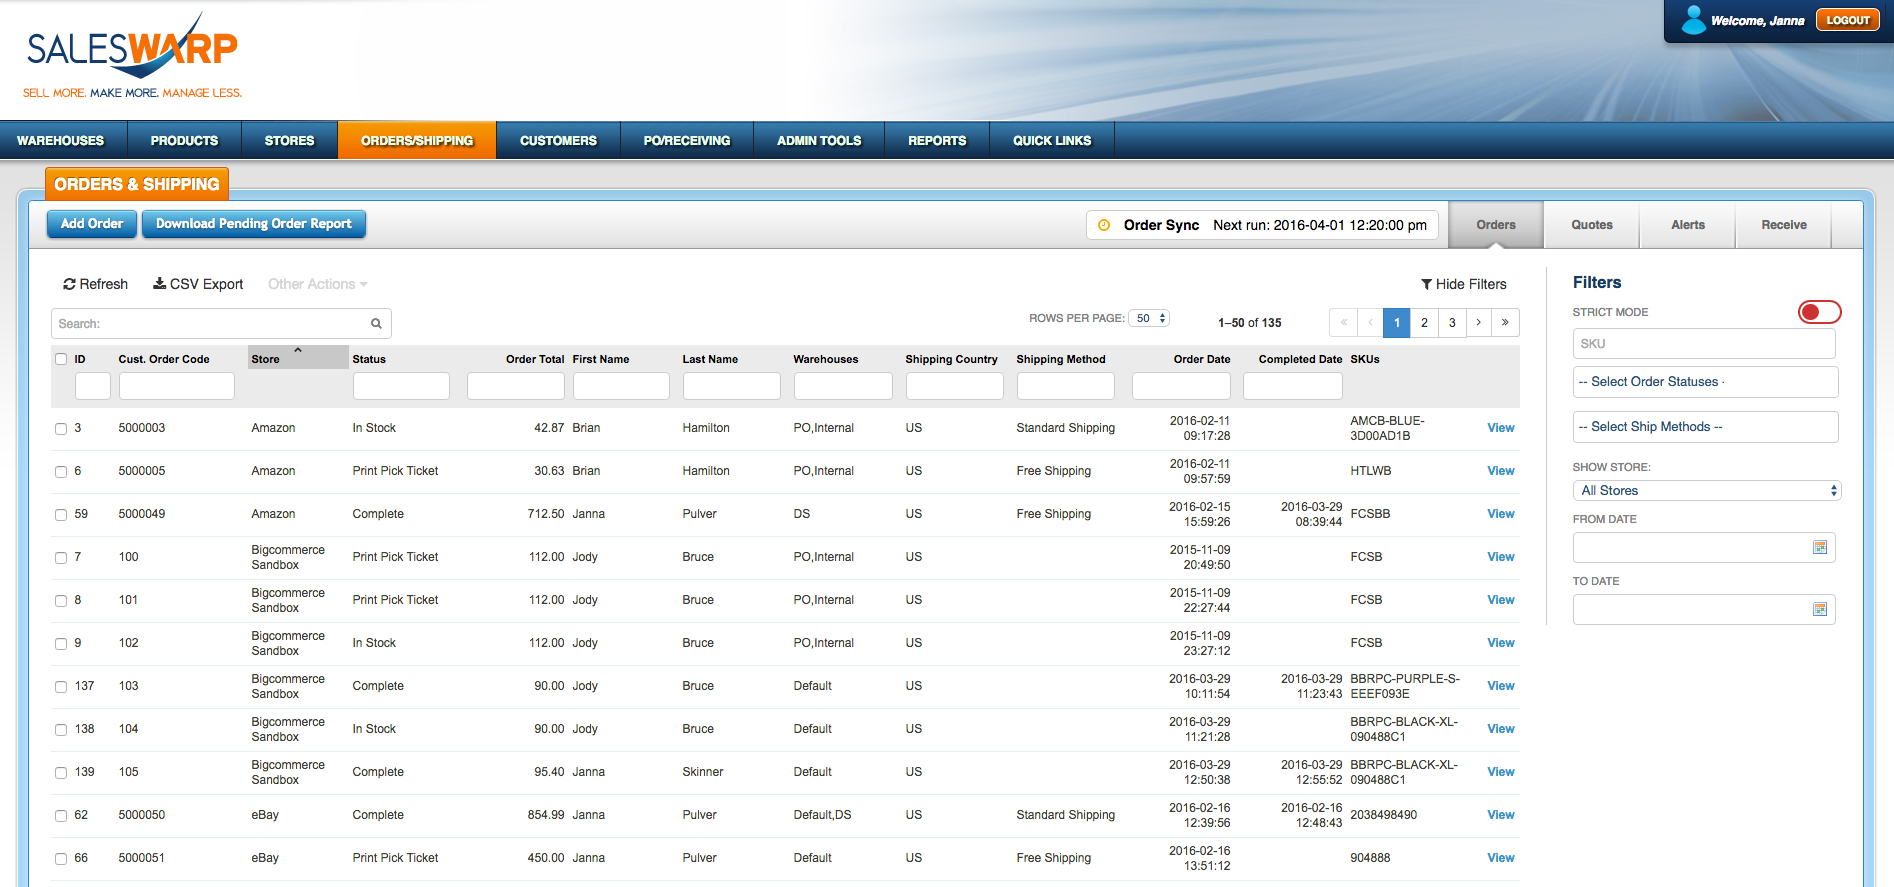Viewport: 1894px width, 887px height.
Task: Open Stores navigation menu
Action: point(290,141)
